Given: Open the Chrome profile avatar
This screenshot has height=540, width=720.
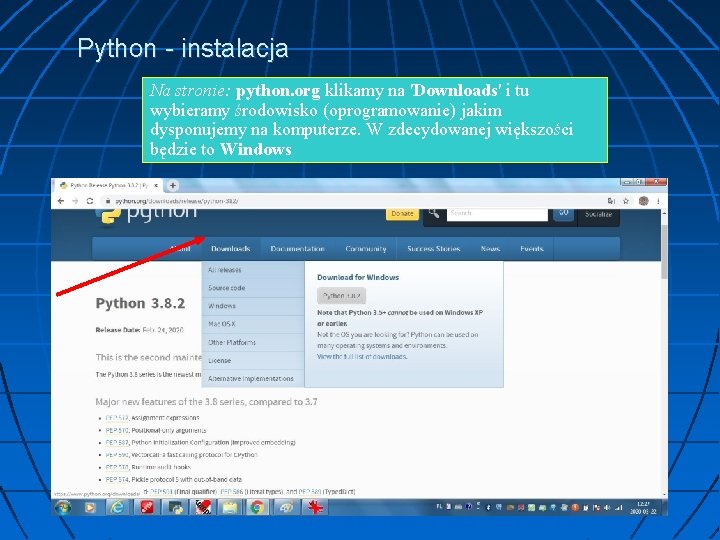Looking at the screenshot, I should tap(644, 201).
